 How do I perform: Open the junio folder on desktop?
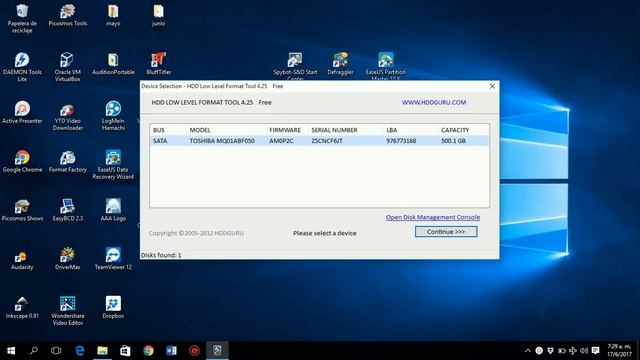click(158, 16)
